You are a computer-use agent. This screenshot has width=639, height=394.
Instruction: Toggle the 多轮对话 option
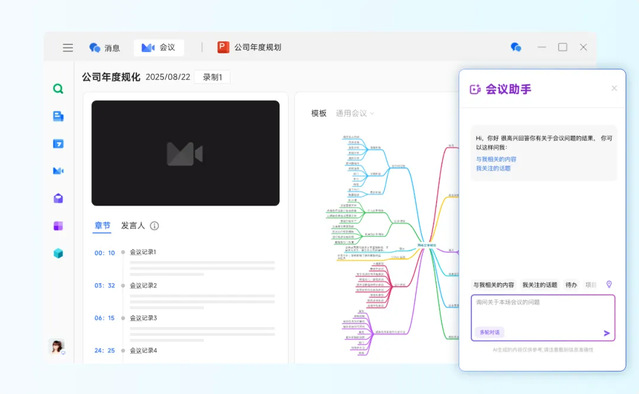(489, 332)
